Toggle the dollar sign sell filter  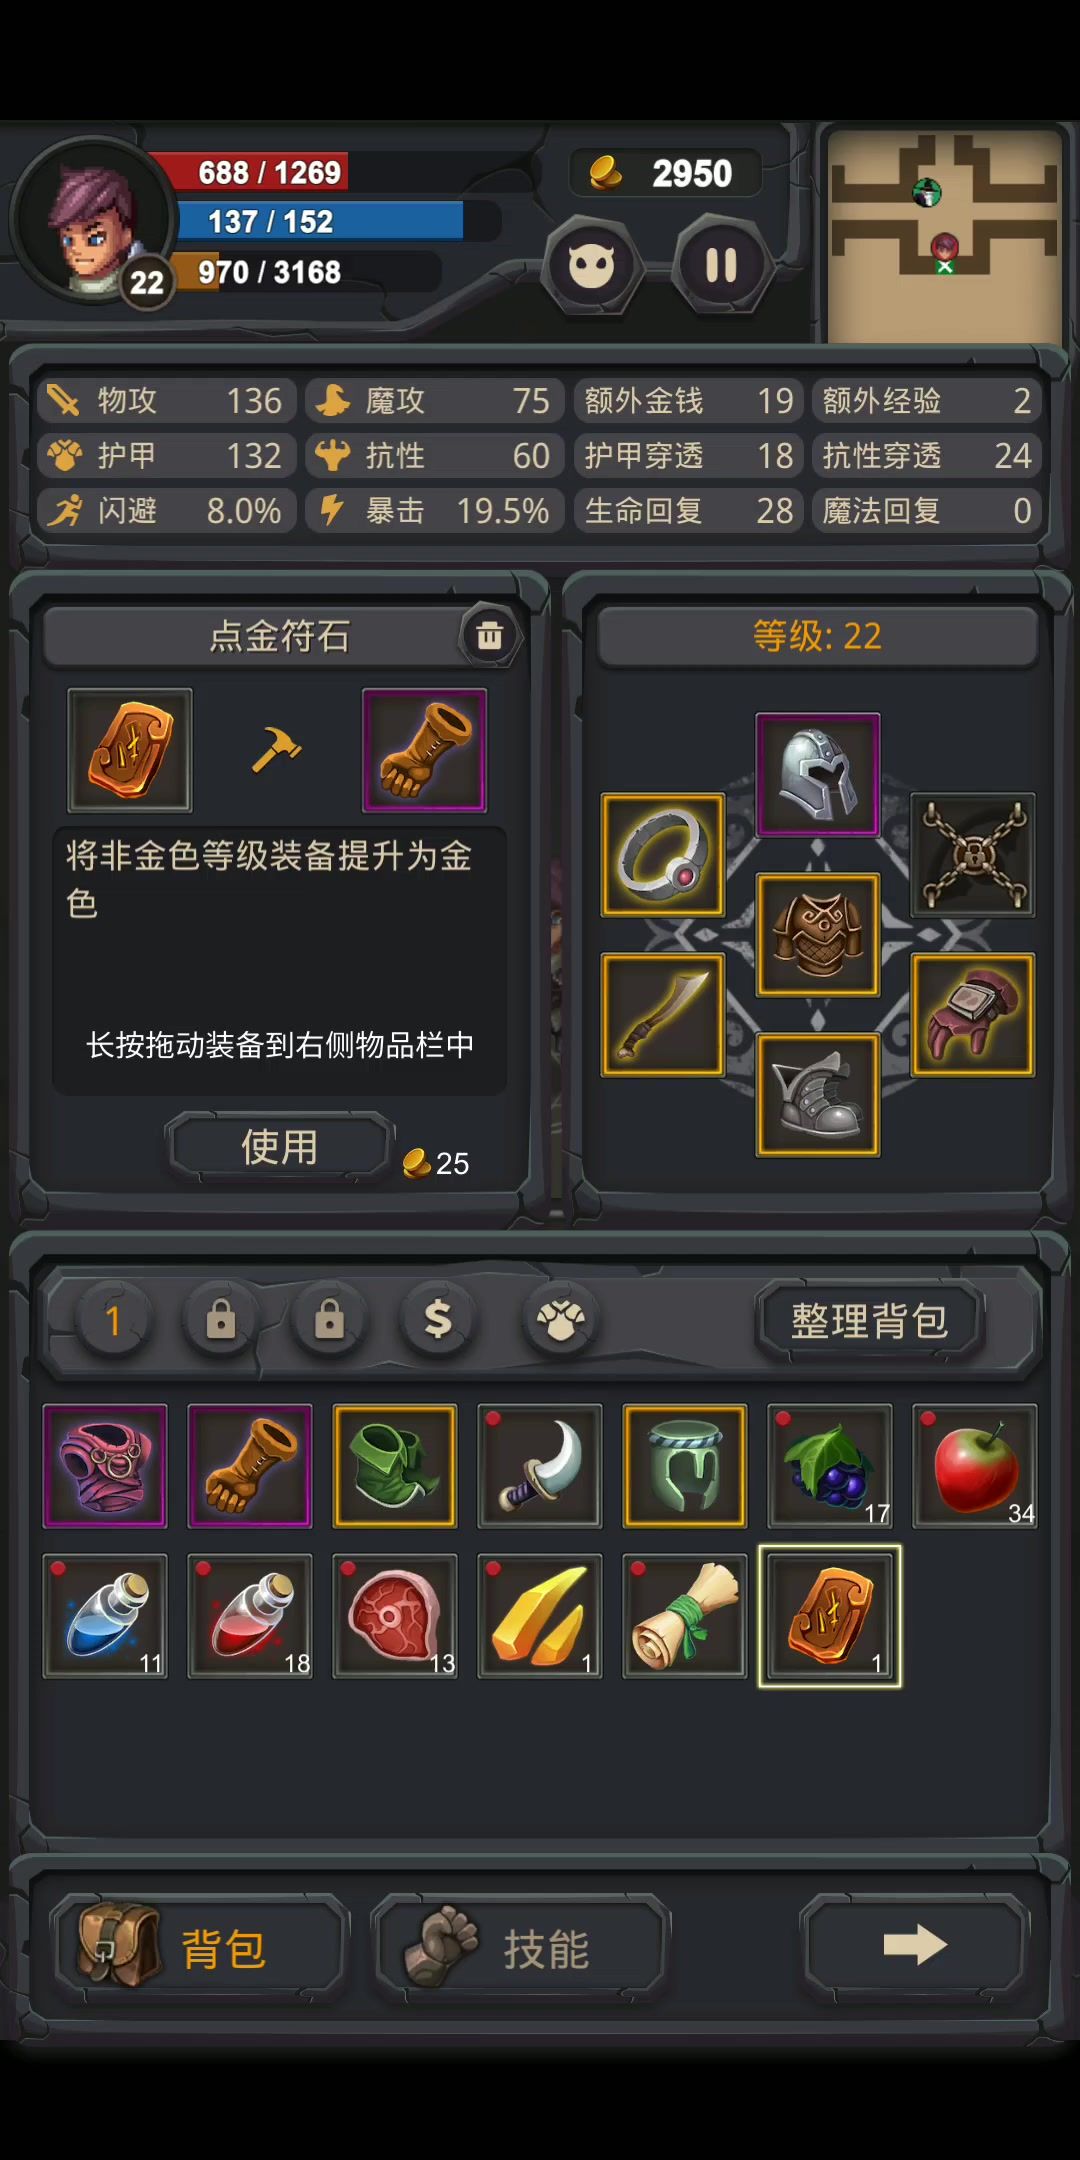click(438, 1320)
